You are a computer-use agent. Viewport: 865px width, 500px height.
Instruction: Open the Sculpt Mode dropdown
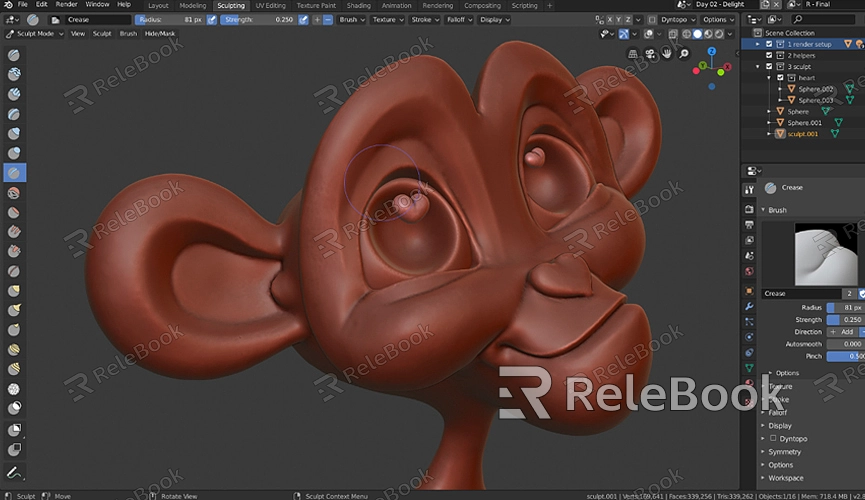point(34,34)
